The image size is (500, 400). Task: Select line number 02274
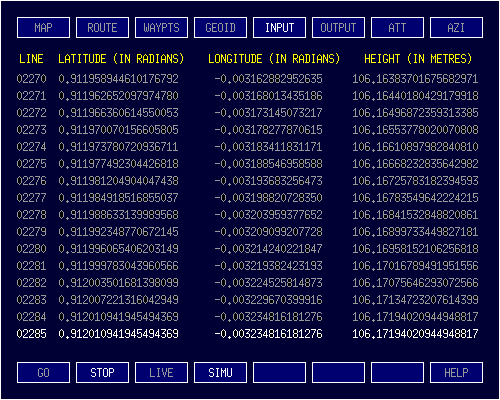31,147
